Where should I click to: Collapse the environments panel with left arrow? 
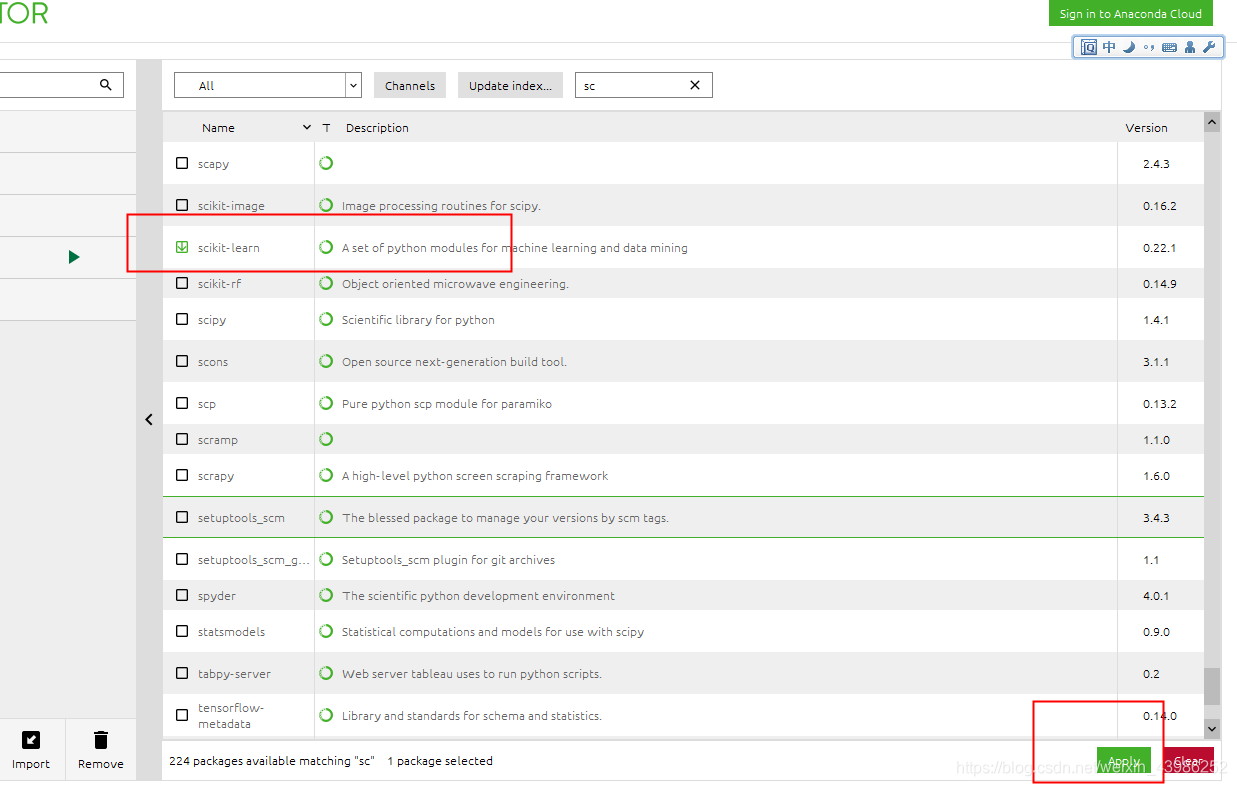(149, 420)
